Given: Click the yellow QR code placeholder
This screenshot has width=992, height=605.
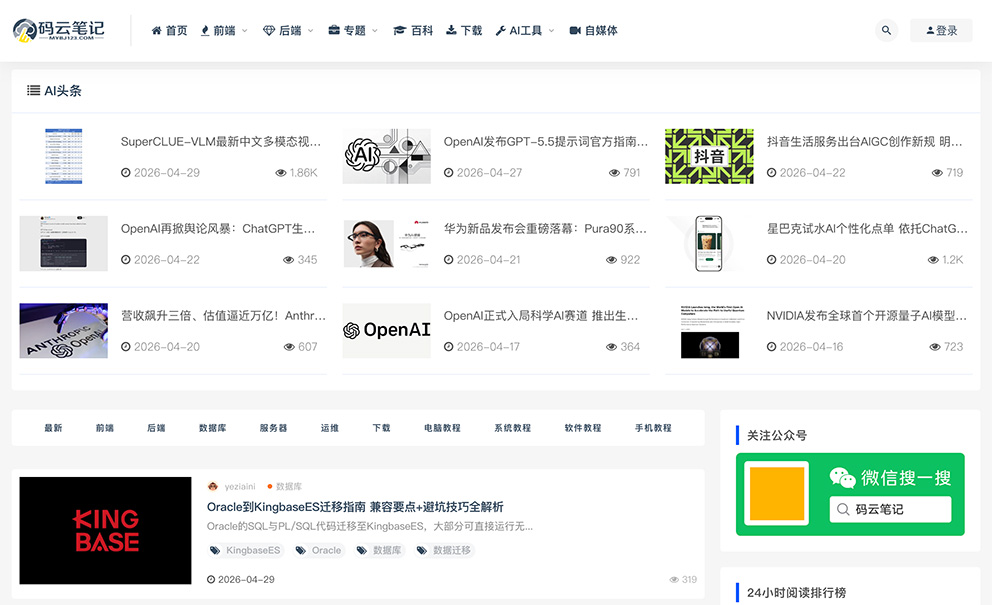Looking at the screenshot, I should click(x=776, y=494).
